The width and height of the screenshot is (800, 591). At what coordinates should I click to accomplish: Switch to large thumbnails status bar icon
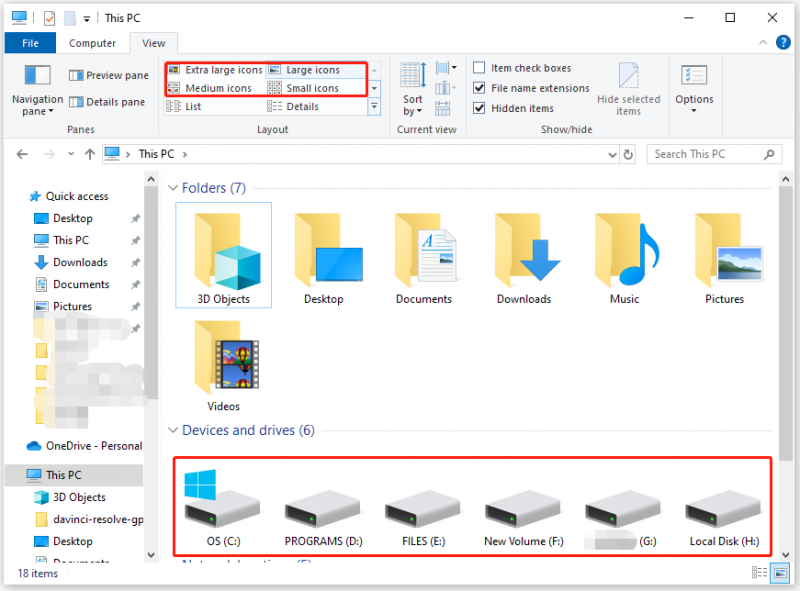[780, 572]
